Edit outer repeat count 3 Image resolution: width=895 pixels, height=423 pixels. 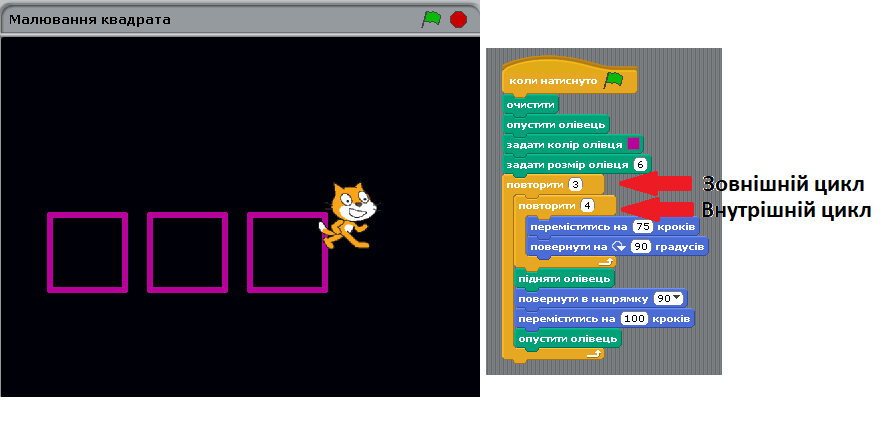[575, 185]
